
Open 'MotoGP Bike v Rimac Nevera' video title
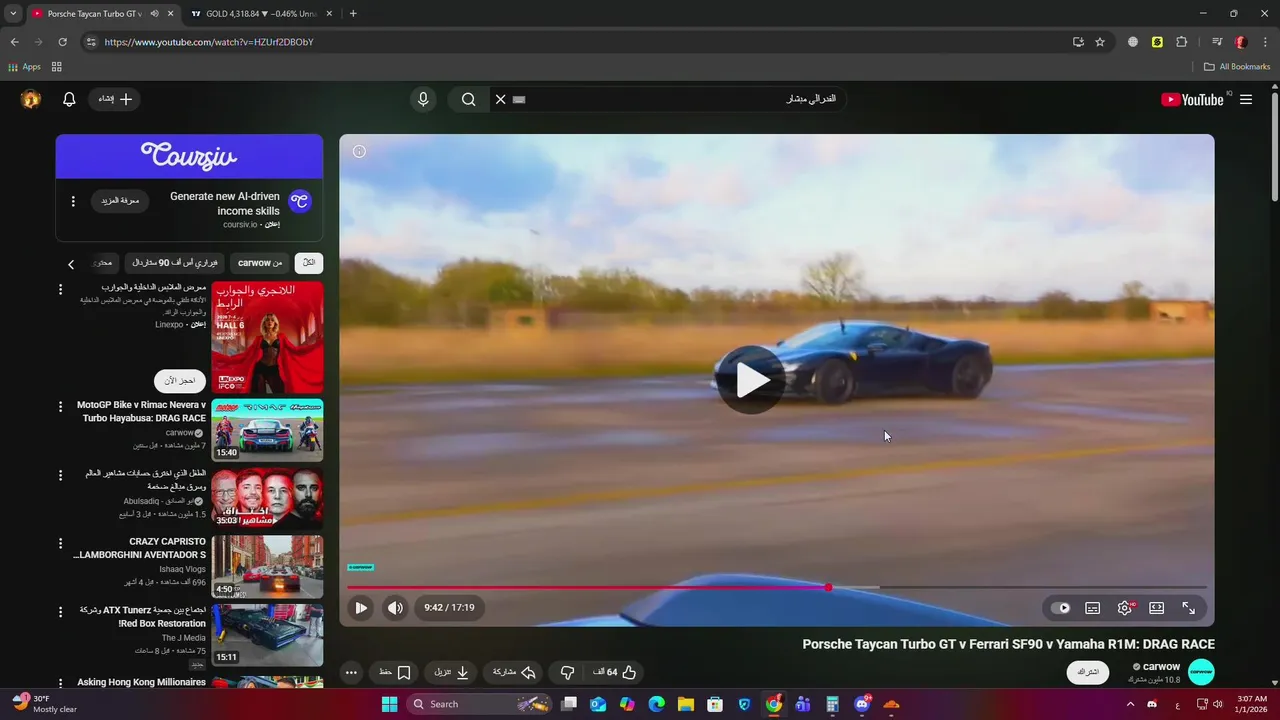[141, 411]
